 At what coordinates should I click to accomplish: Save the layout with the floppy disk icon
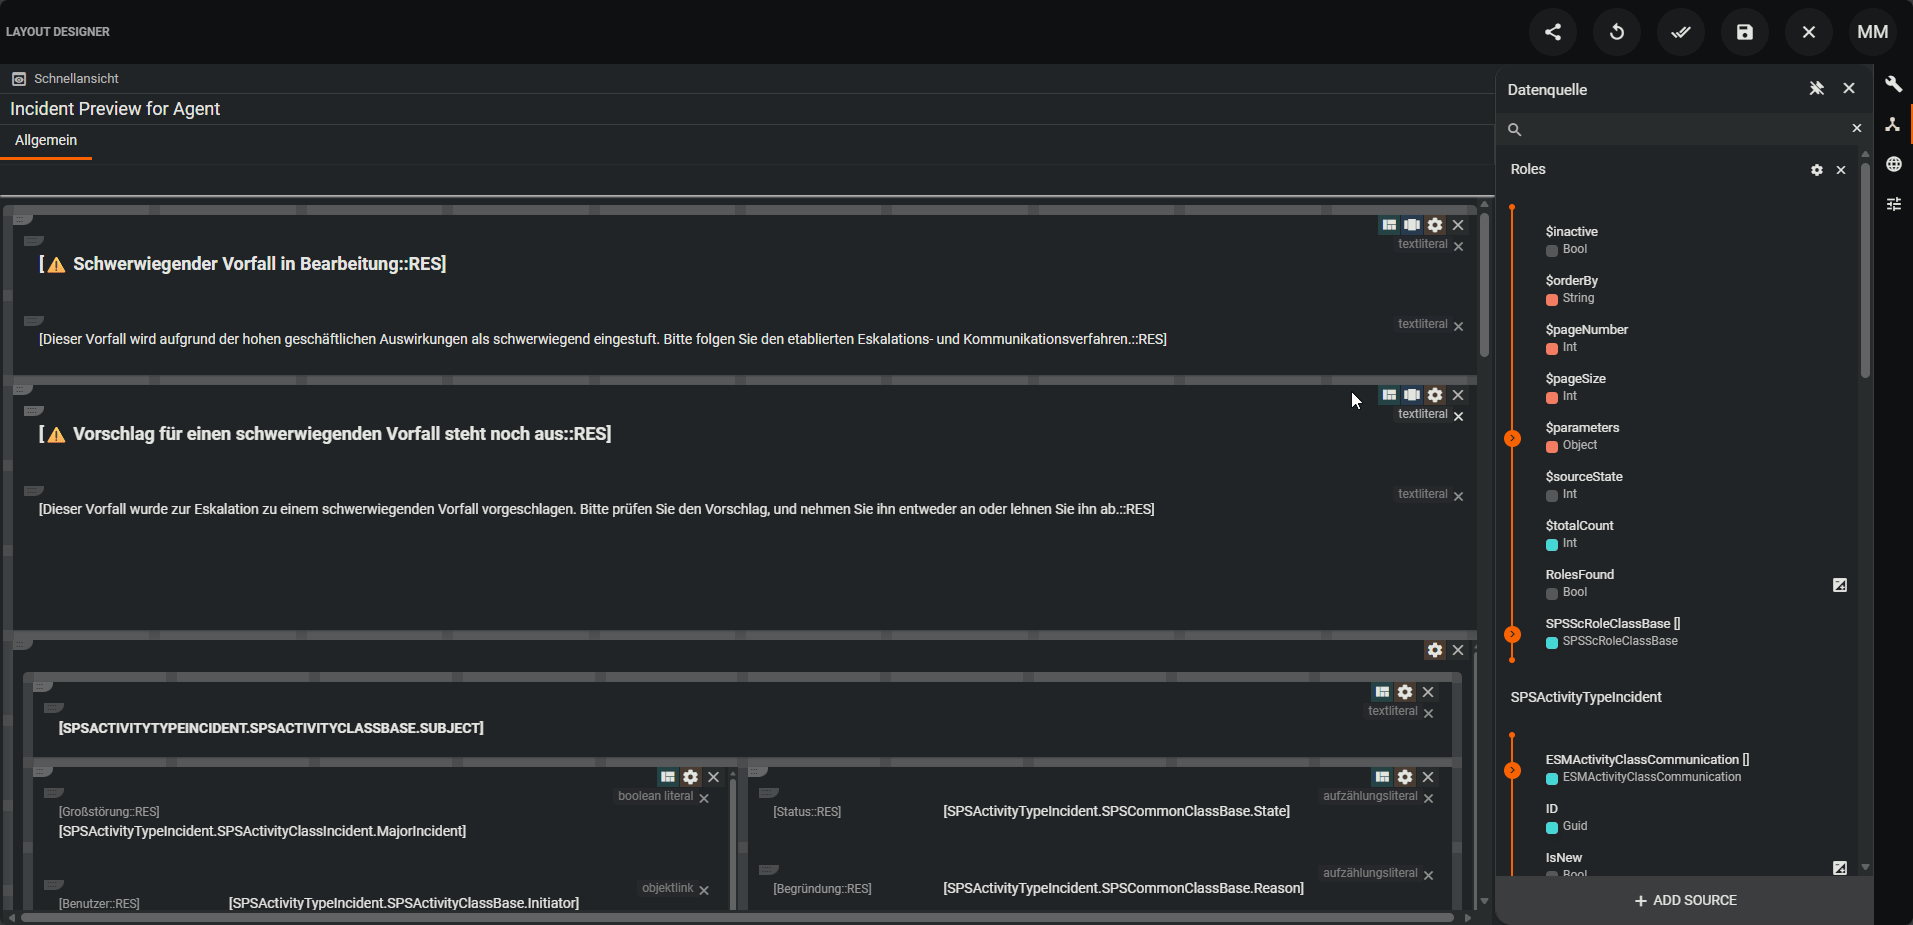[x=1744, y=32]
